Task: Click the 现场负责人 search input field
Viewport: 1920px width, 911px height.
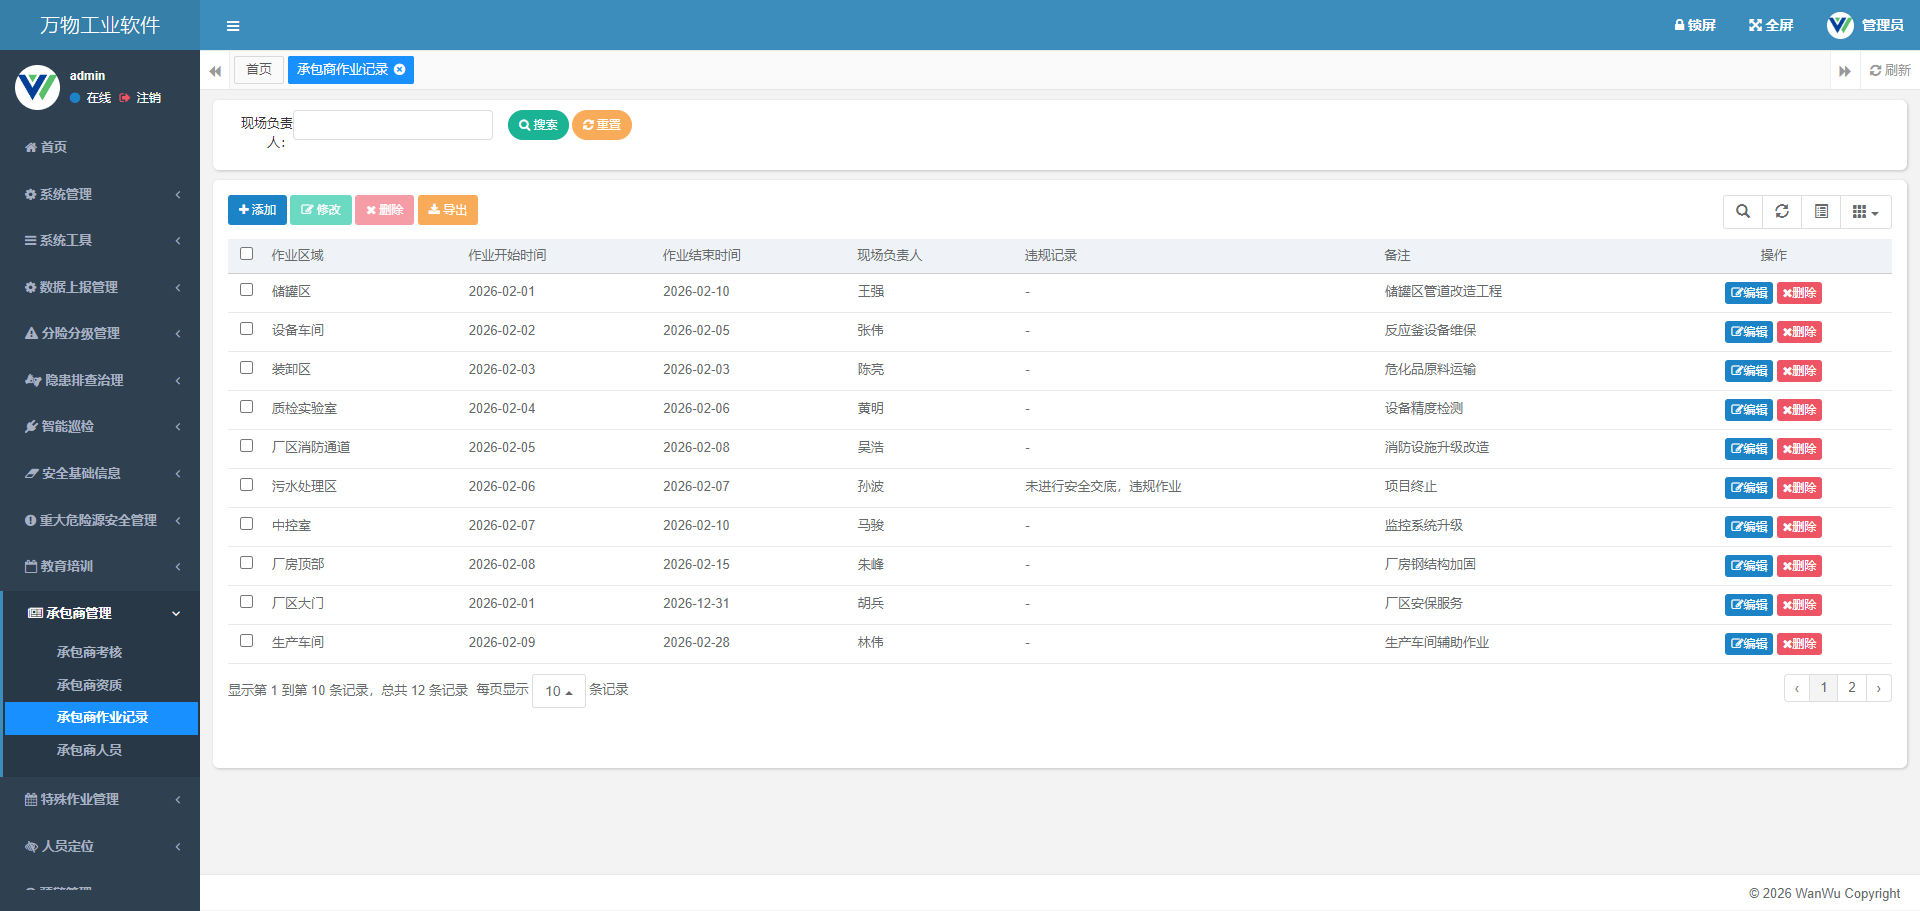Action: pyautogui.click(x=393, y=125)
